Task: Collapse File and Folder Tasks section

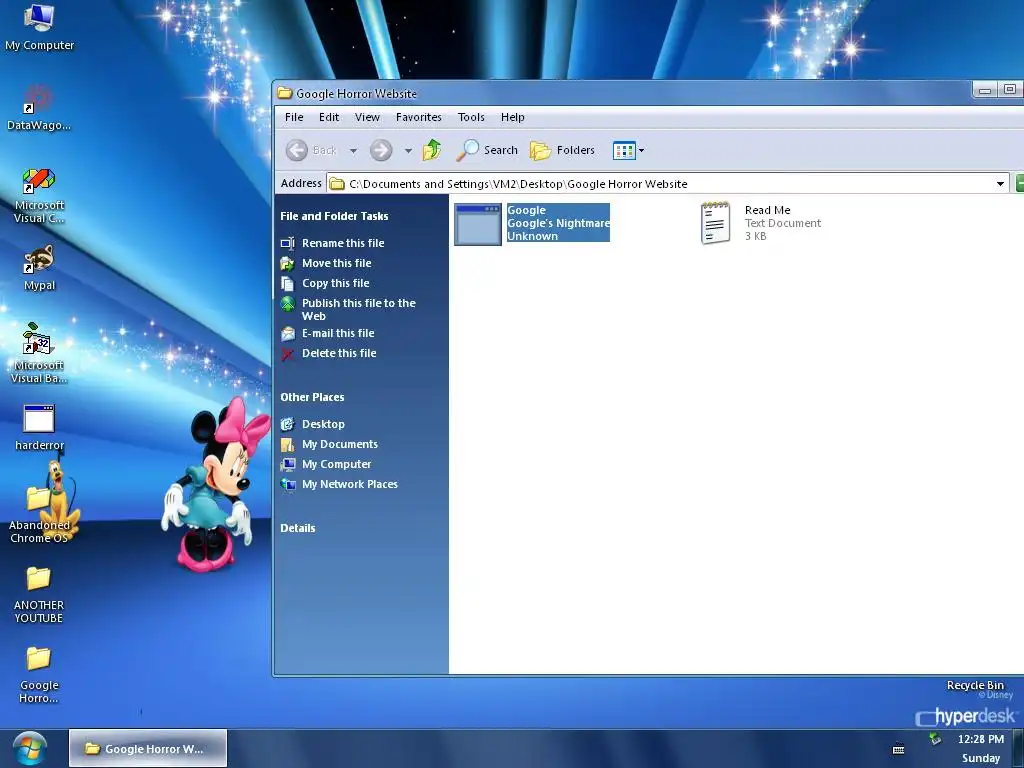Action: (334, 216)
